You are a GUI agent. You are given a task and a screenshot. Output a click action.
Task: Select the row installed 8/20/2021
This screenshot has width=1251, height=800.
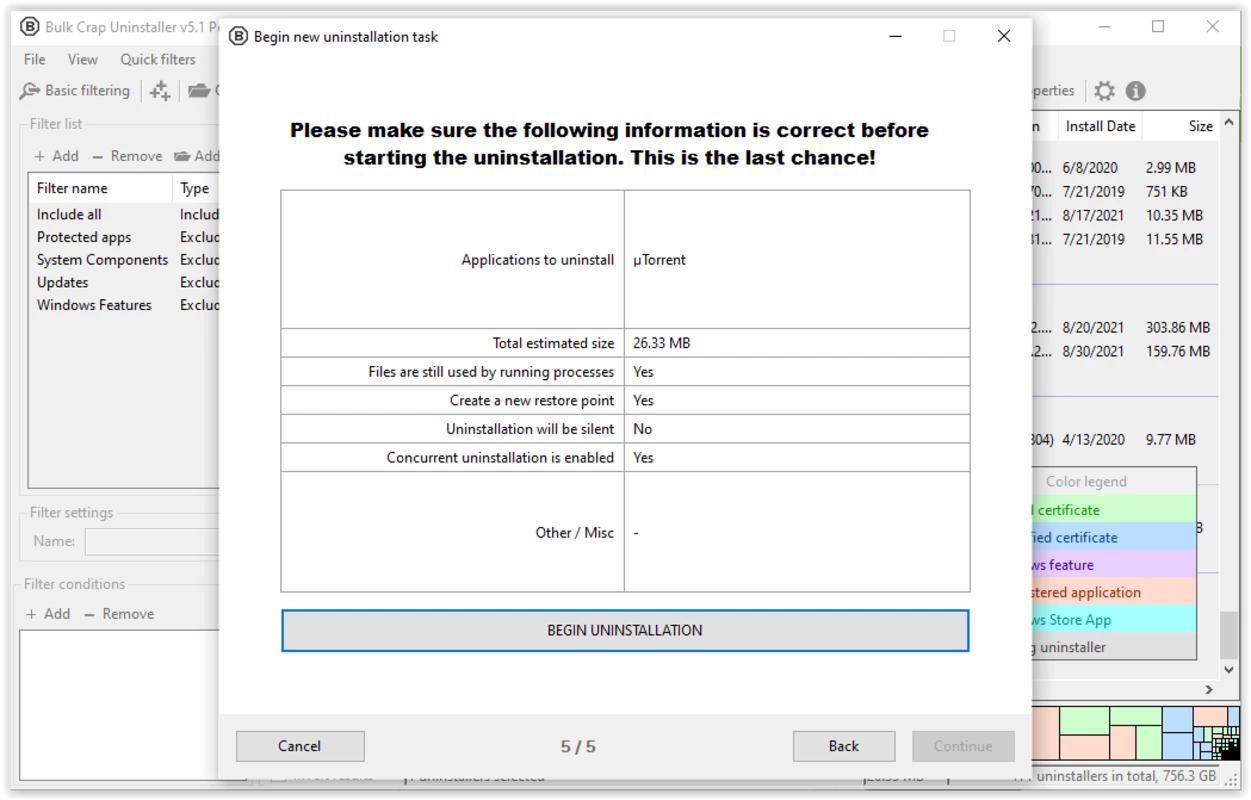pos(1125,327)
